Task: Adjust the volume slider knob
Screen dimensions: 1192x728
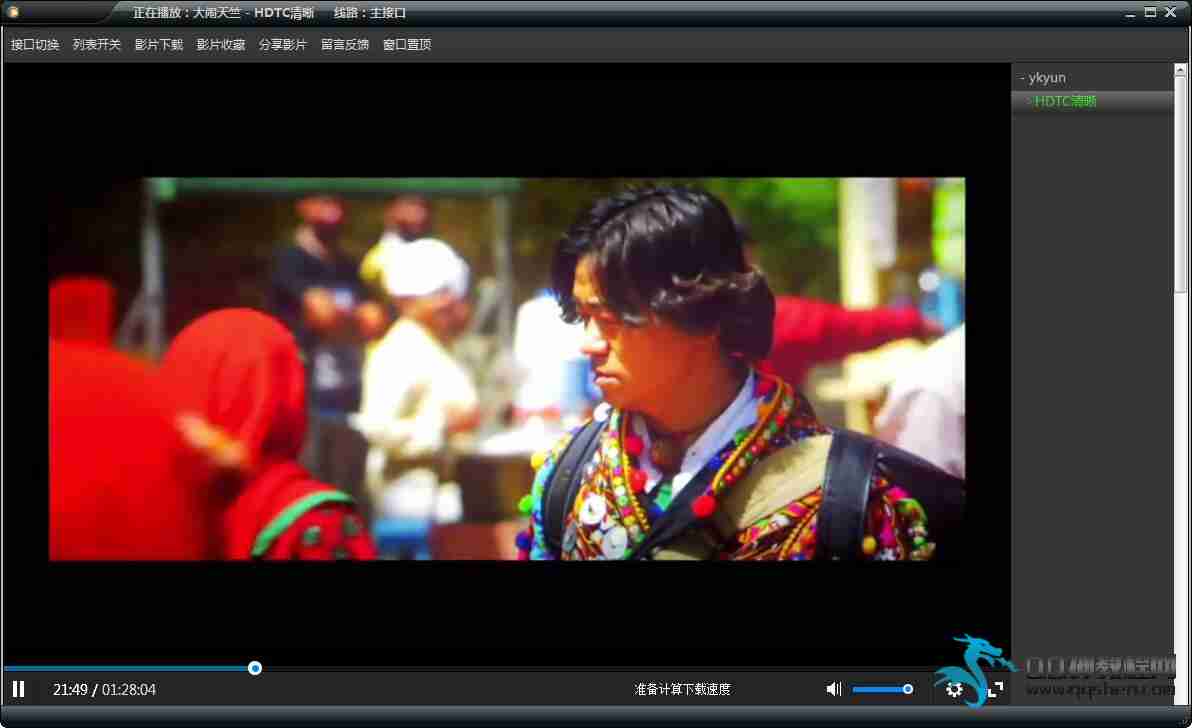Action: [908, 689]
